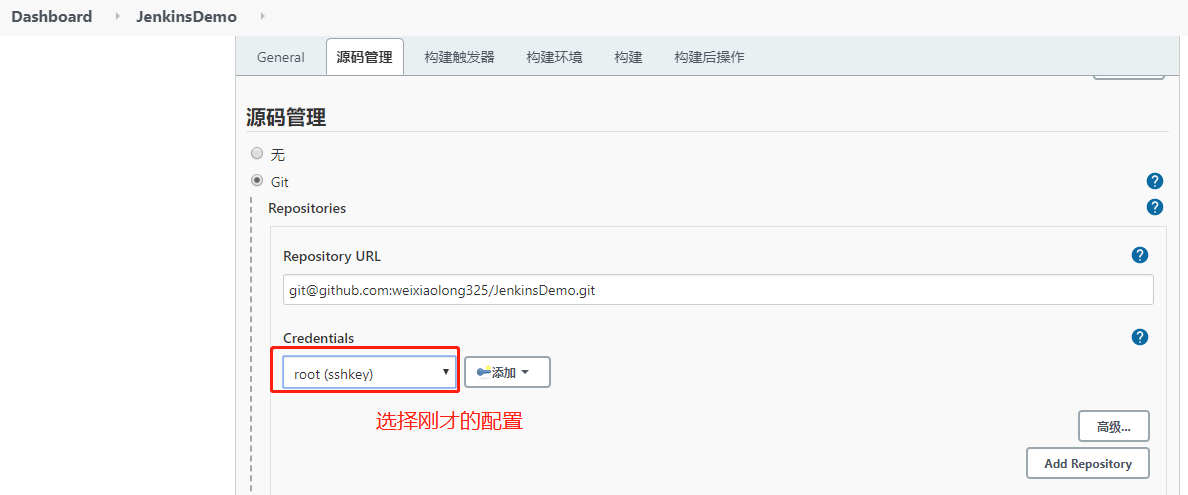The height and width of the screenshot is (495, 1188).
Task: Open the root (sshkey) credentials dropdown
Action: [369, 373]
